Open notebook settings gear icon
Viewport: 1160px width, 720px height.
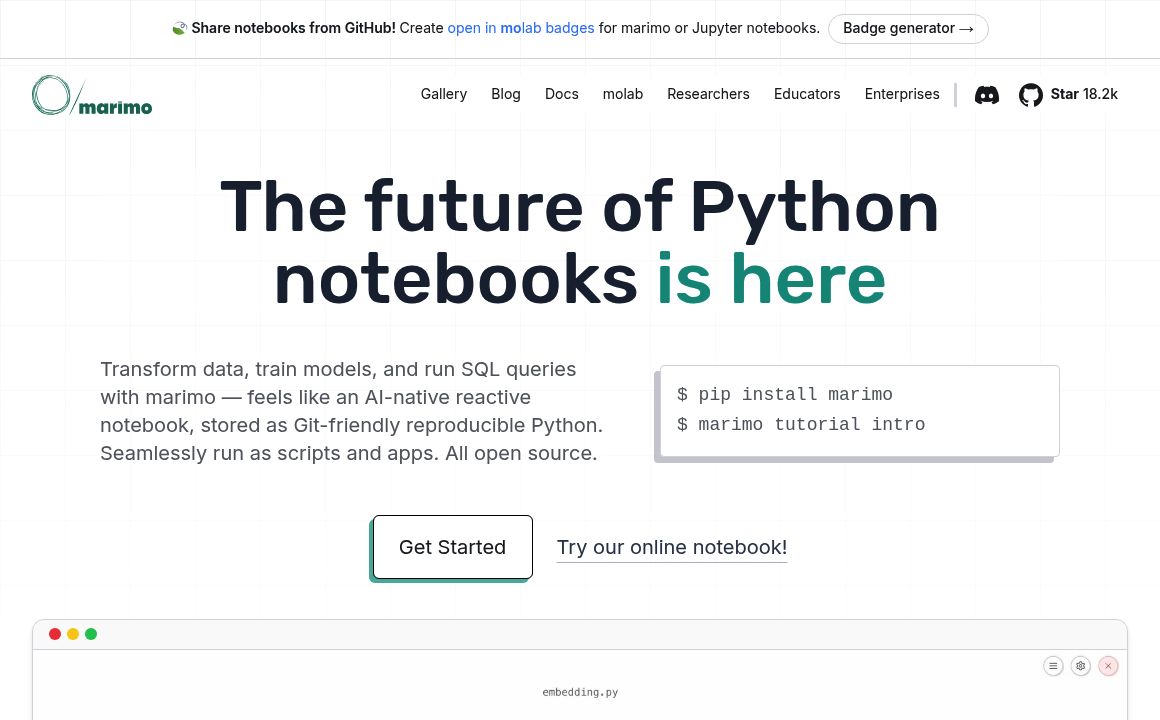point(1080,666)
